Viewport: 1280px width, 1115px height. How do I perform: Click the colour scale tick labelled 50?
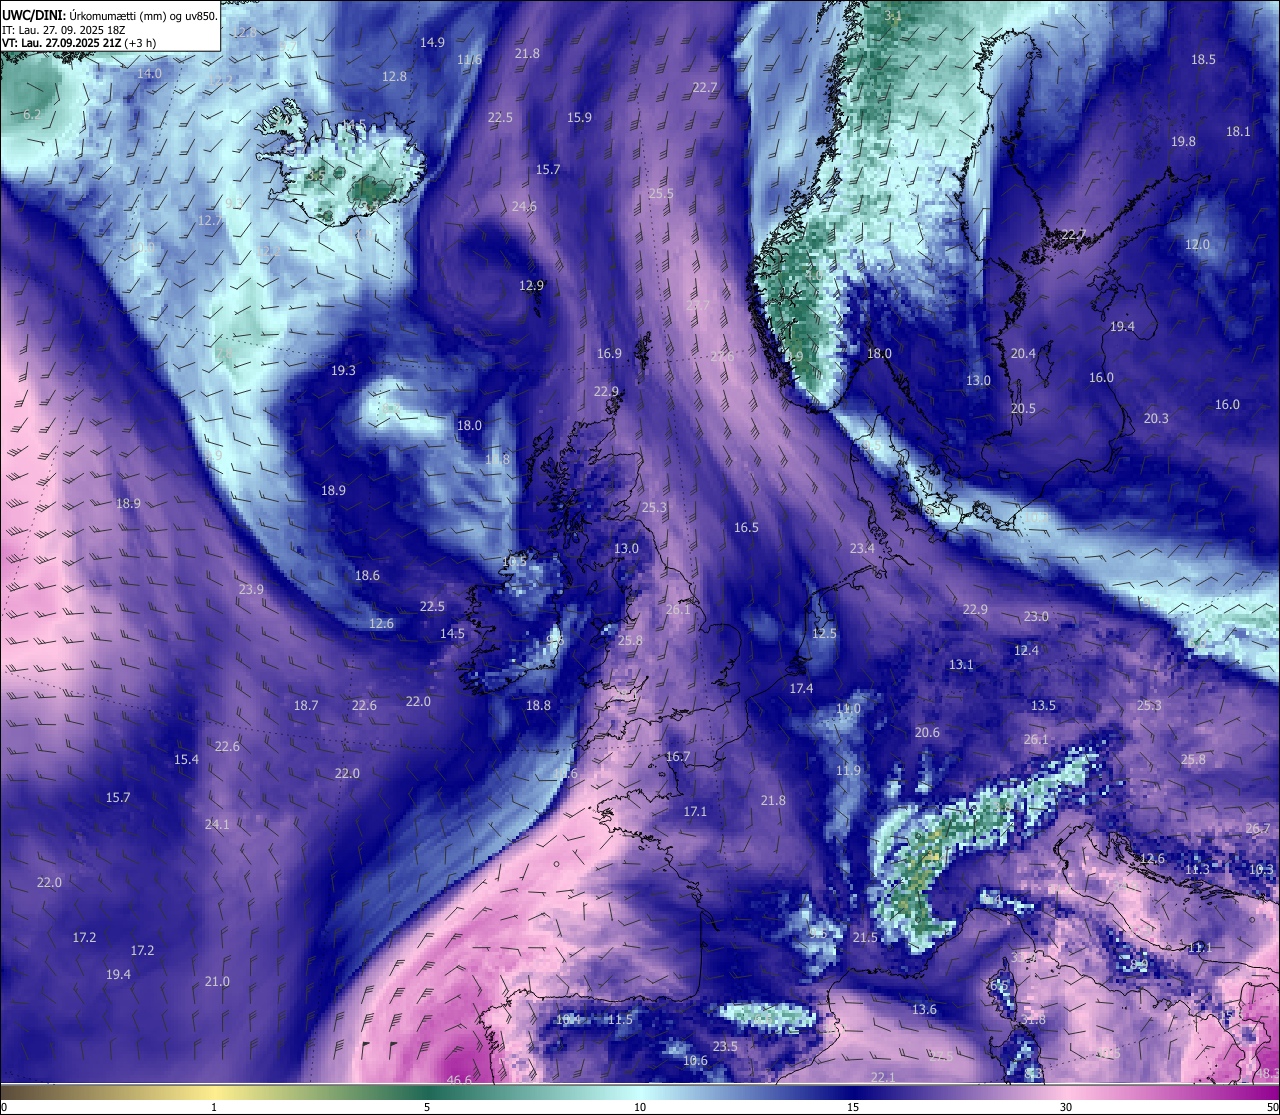coord(1272,1107)
